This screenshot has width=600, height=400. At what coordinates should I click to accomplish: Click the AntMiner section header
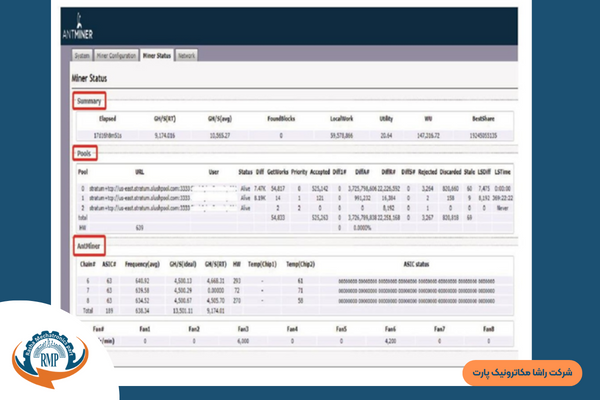coord(91,244)
